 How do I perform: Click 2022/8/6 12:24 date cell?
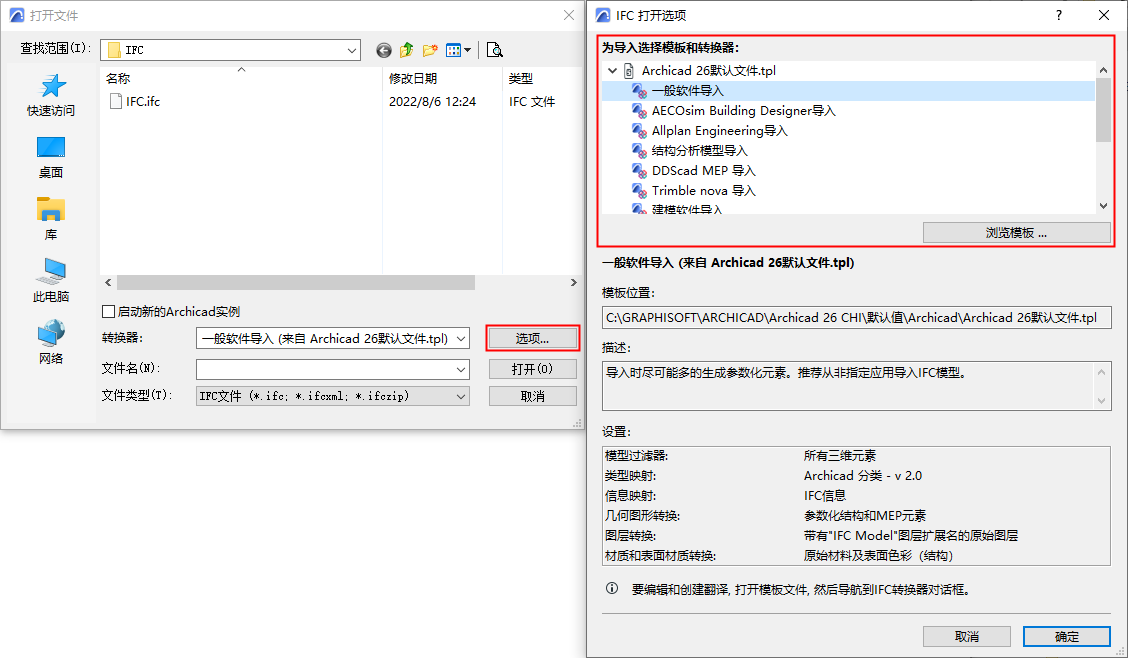click(x=432, y=101)
